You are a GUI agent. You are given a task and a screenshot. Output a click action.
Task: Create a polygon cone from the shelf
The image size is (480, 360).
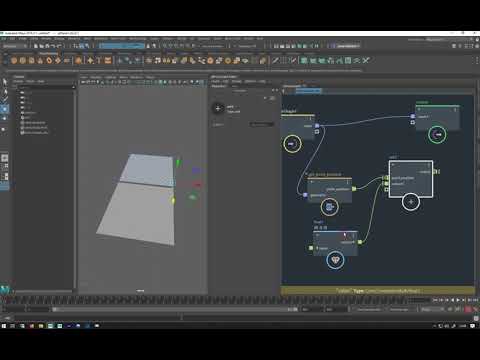pos(40,61)
